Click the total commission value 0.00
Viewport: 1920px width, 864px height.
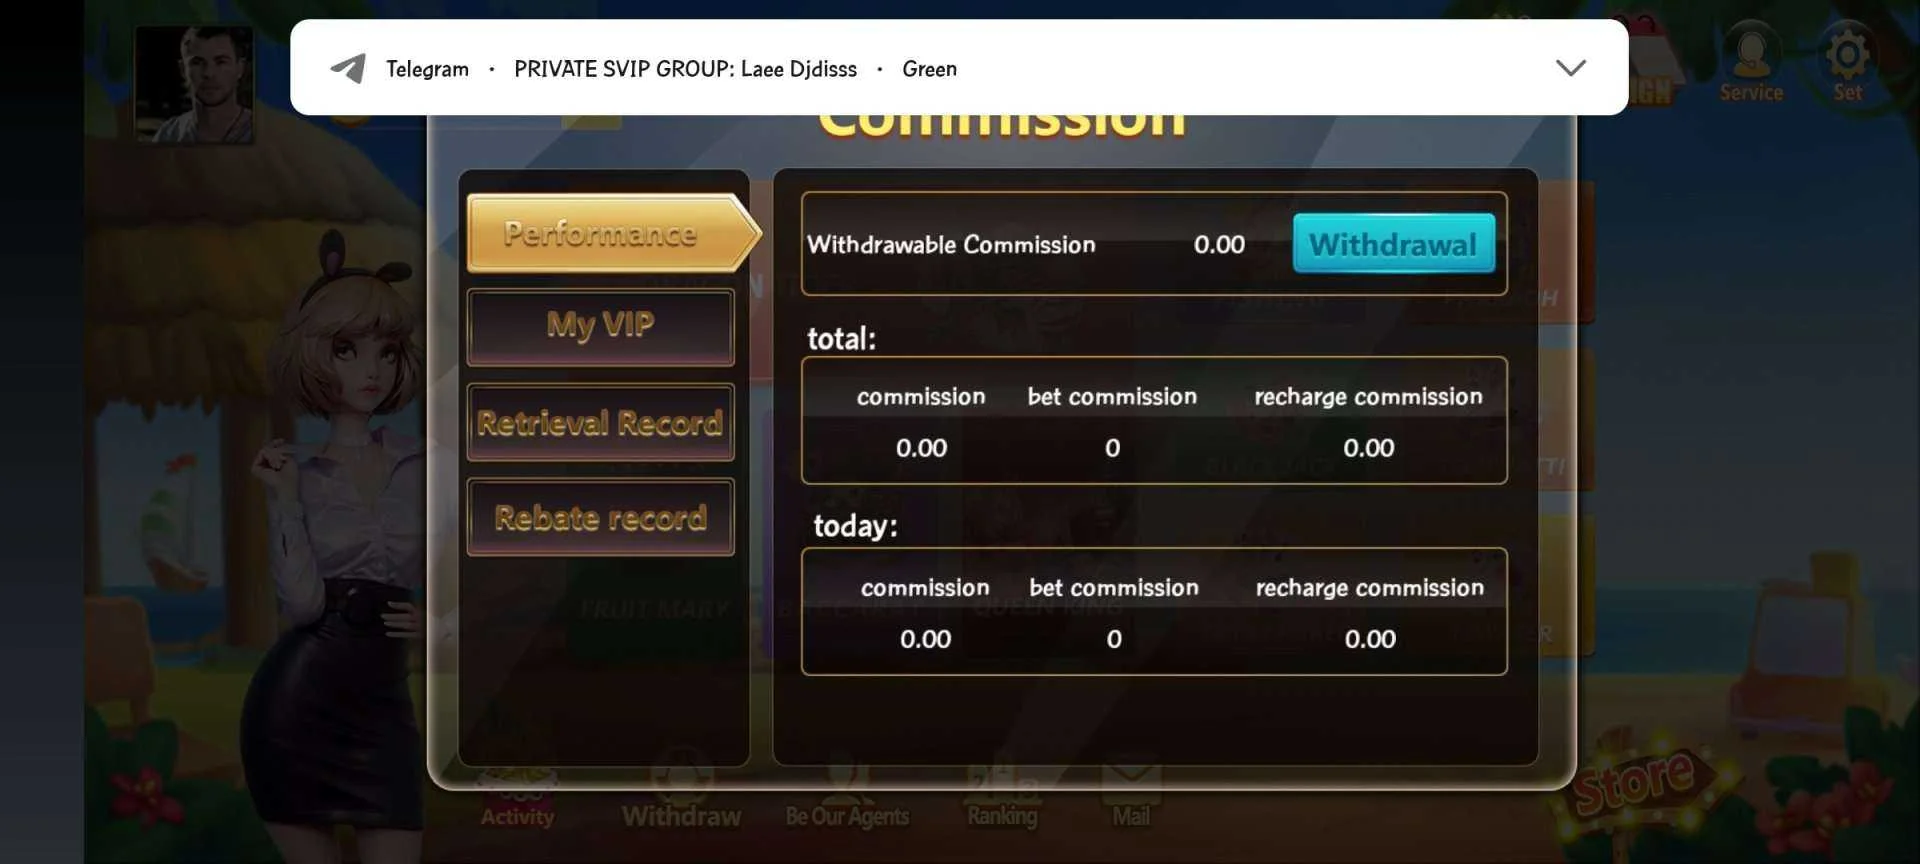(x=921, y=448)
